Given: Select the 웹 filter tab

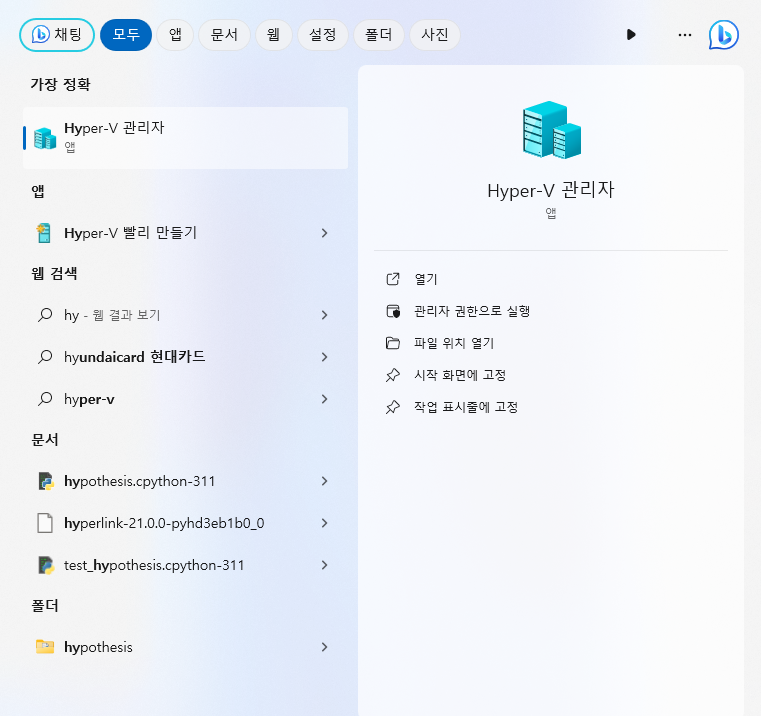Looking at the screenshot, I should pos(274,35).
